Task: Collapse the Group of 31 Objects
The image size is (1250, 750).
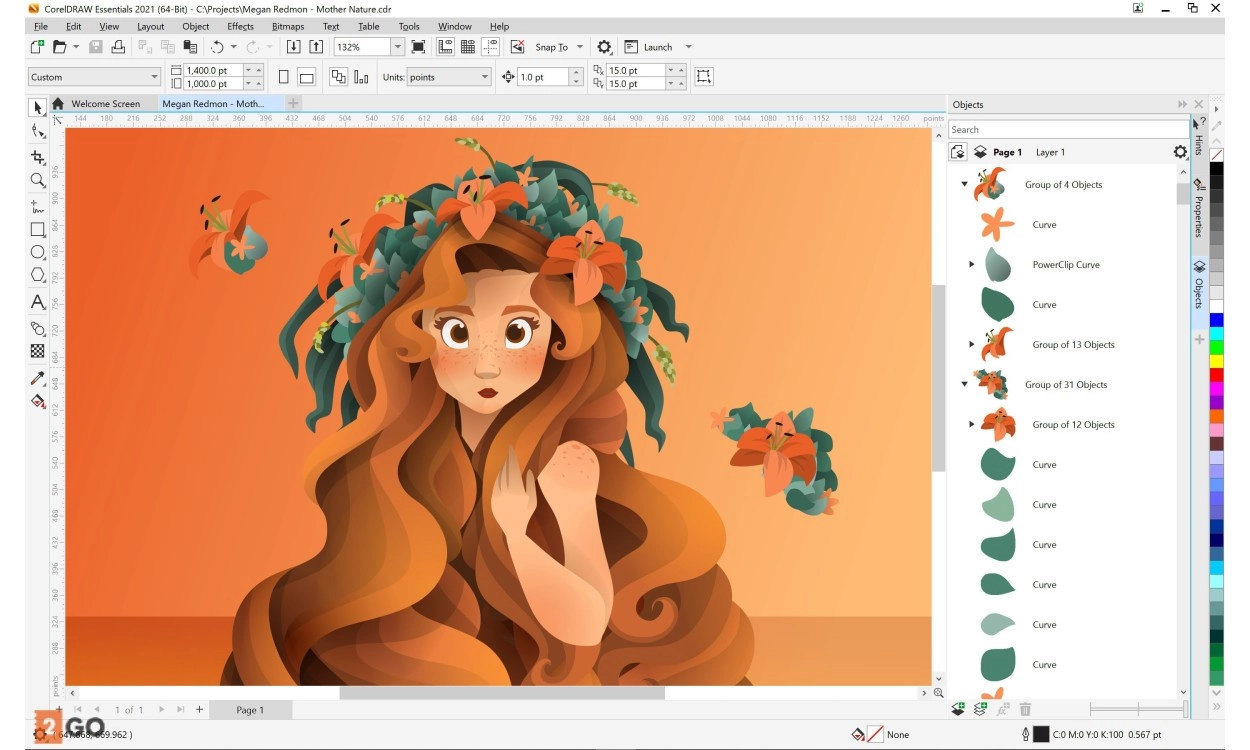Action: (x=964, y=384)
